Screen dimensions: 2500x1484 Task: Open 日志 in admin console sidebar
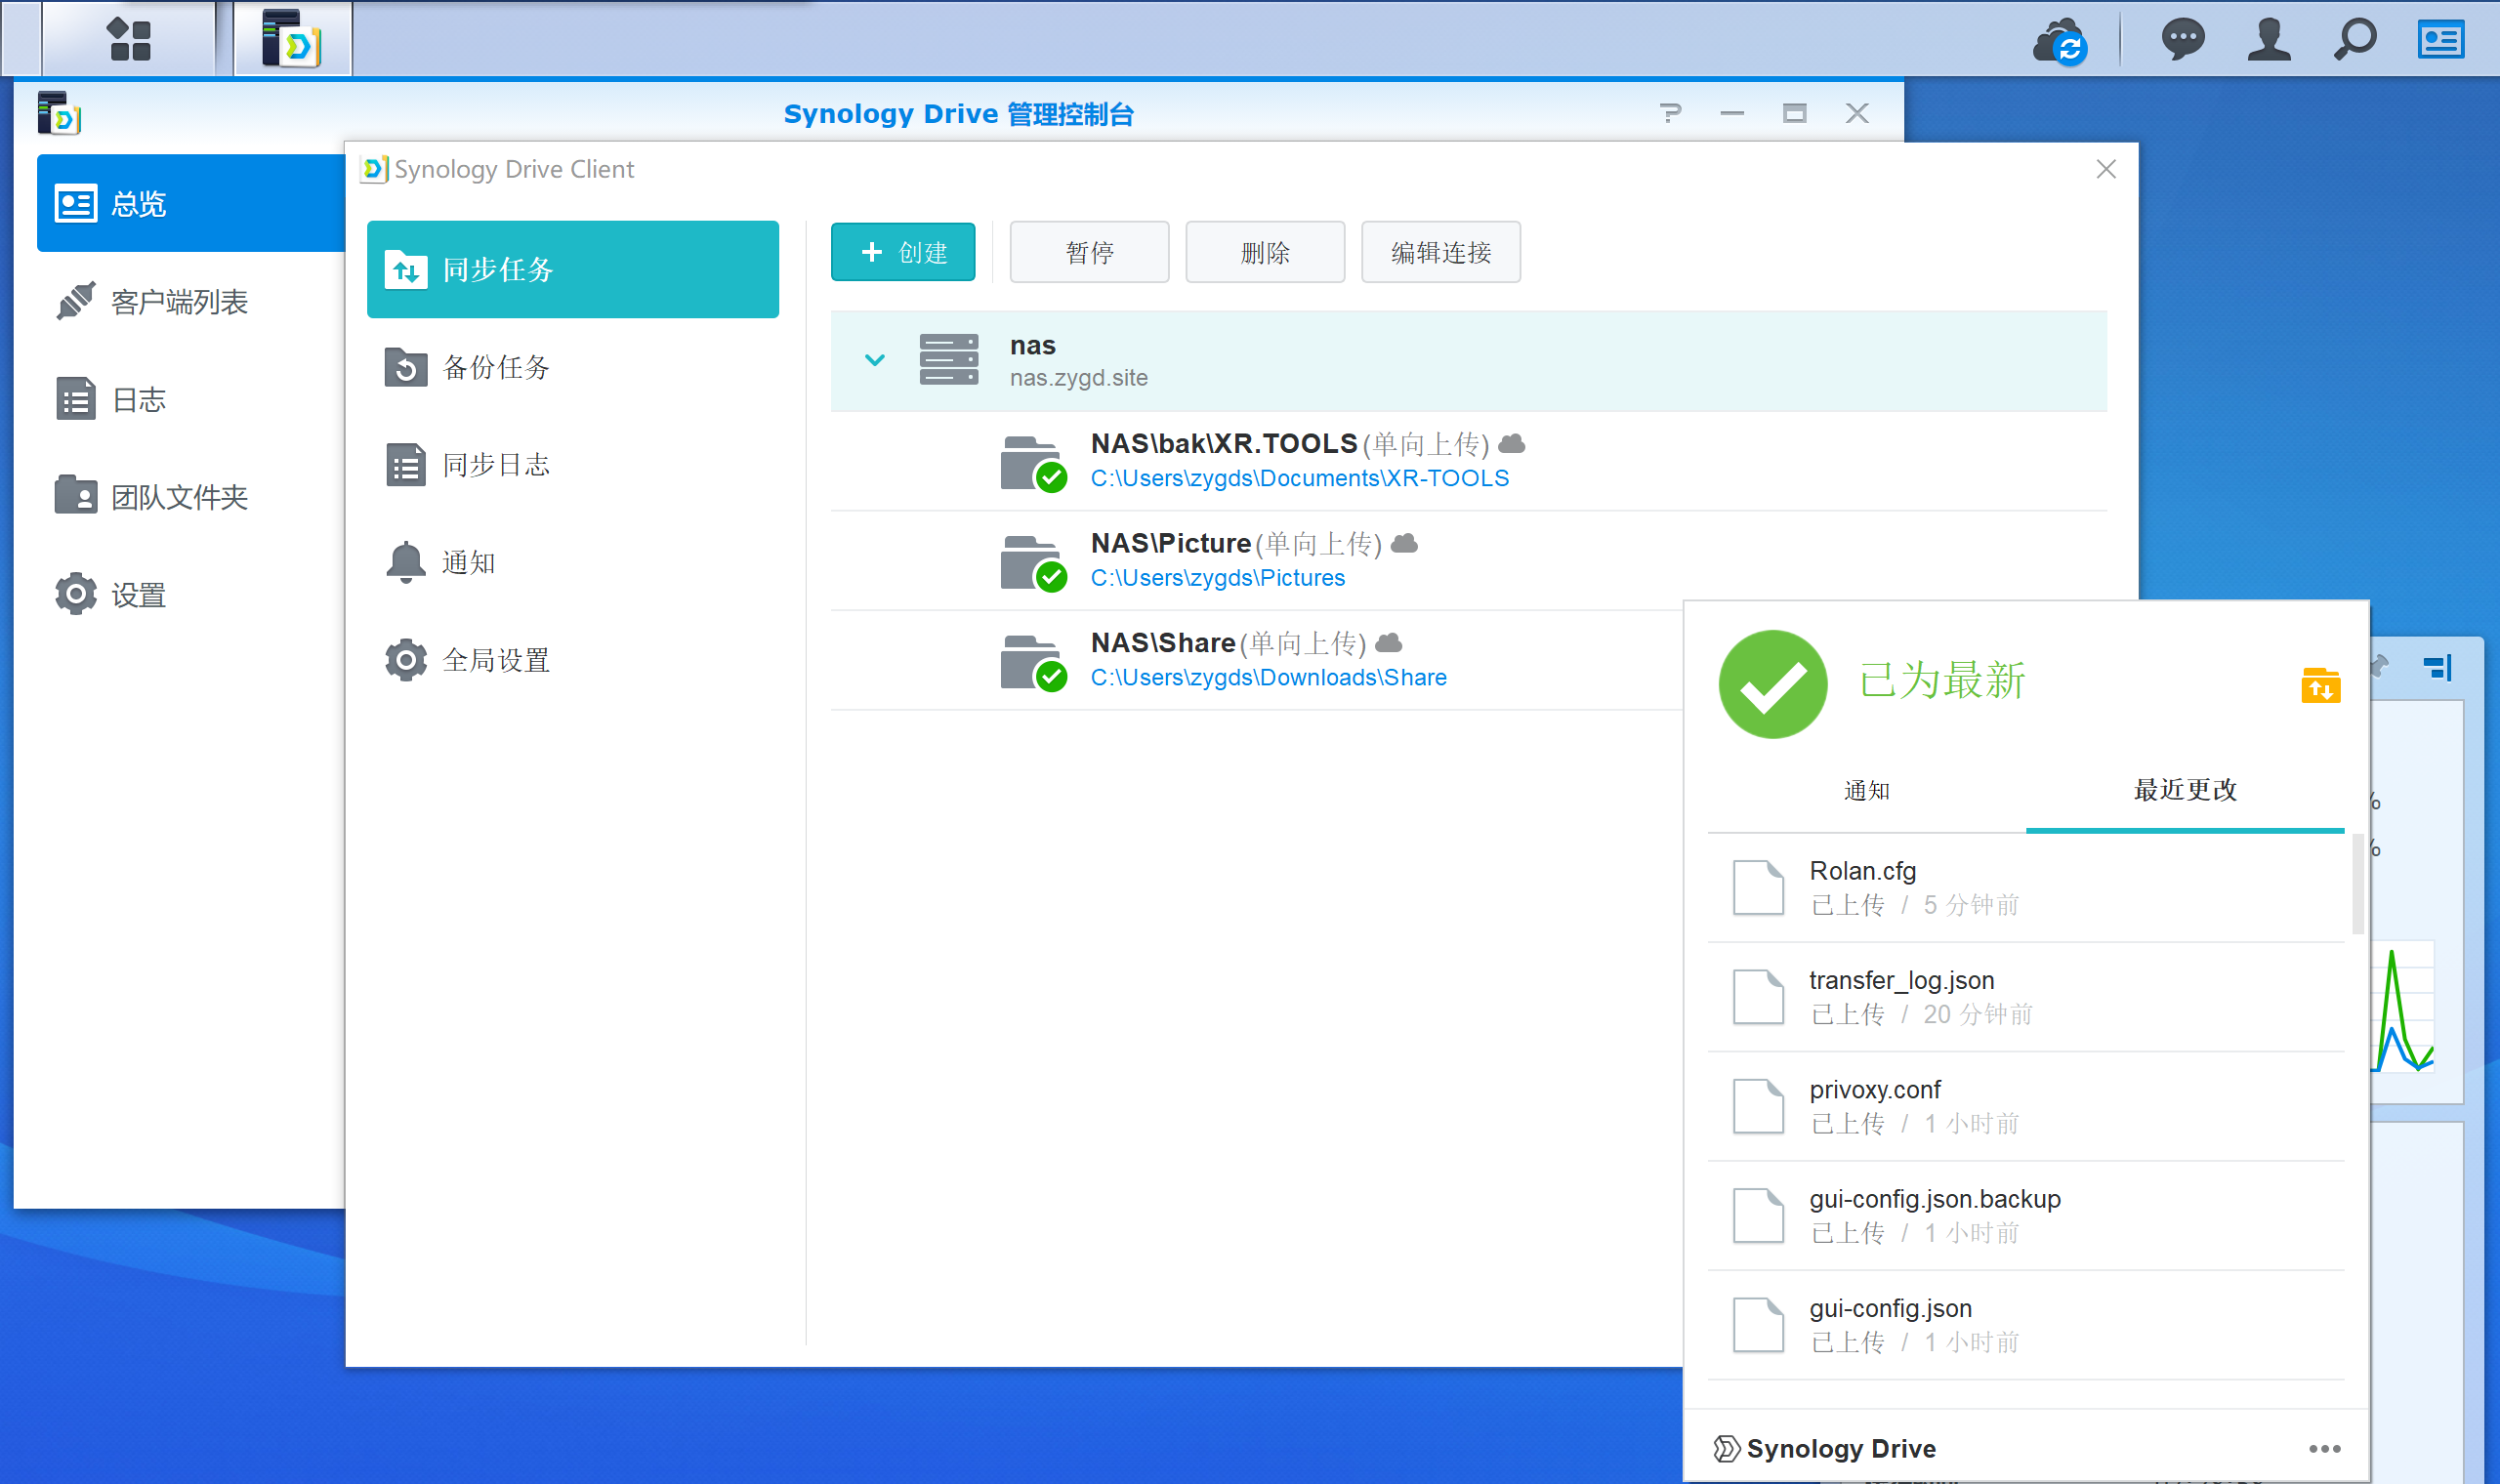(191, 399)
